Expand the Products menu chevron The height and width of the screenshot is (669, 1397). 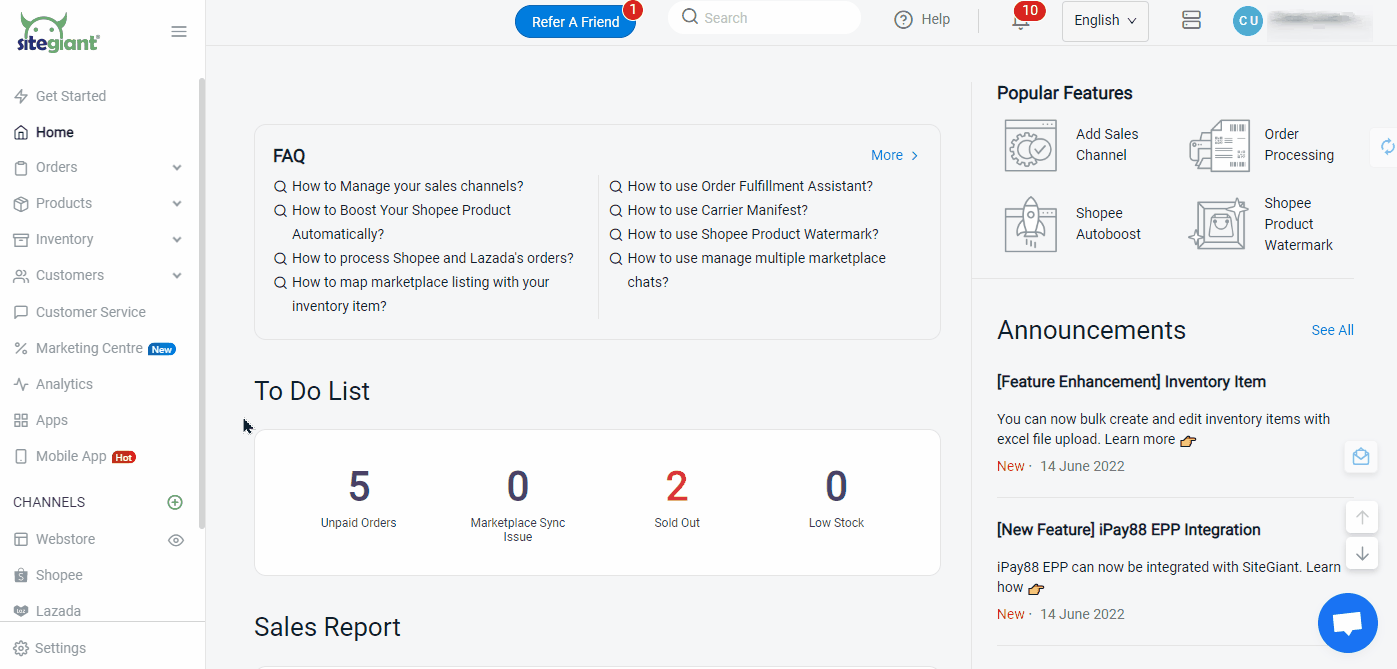[177, 204]
